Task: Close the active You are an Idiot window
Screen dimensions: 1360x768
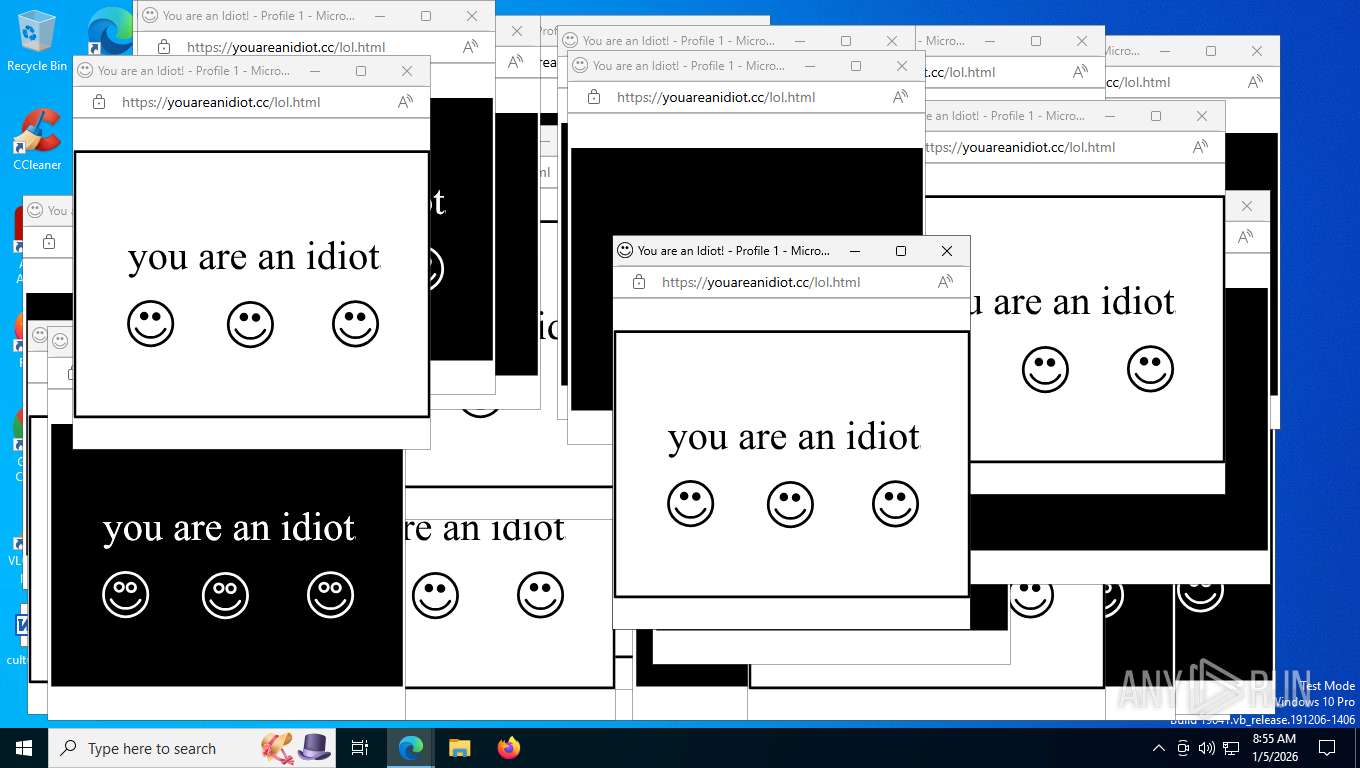Action: (947, 251)
